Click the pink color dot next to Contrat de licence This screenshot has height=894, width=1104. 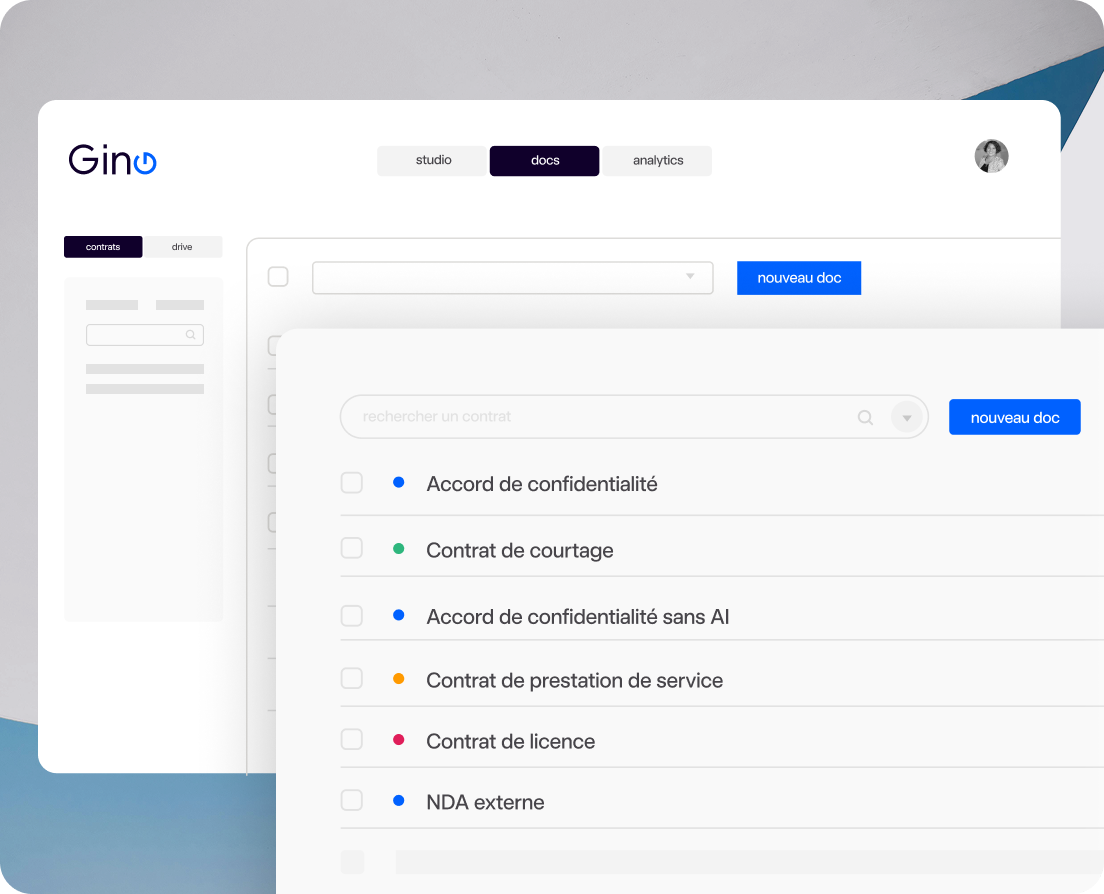coord(399,739)
